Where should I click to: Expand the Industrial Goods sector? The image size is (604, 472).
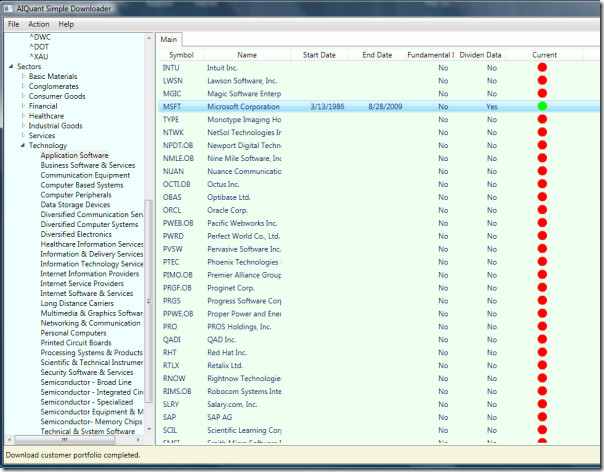coord(23,125)
